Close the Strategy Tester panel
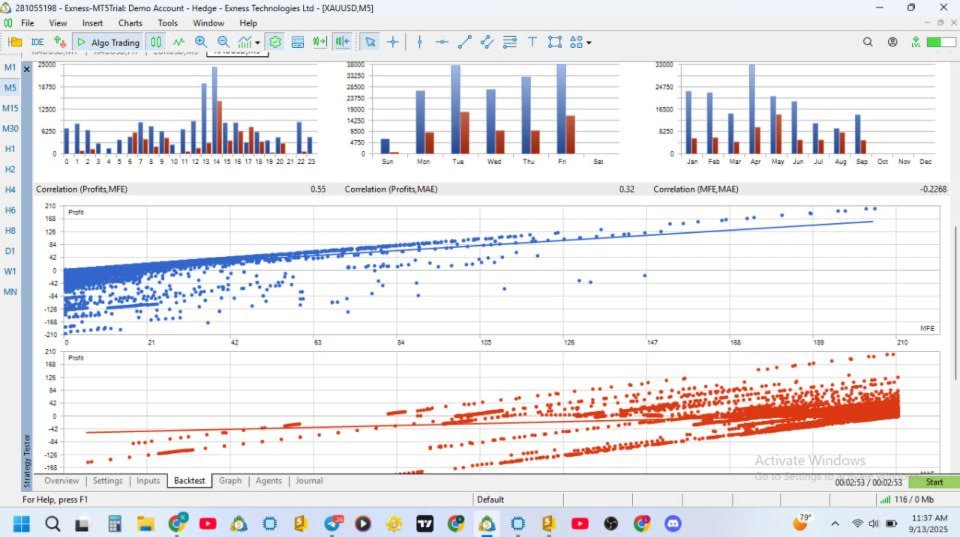Screen dimensions: 960x537 (26, 69)
